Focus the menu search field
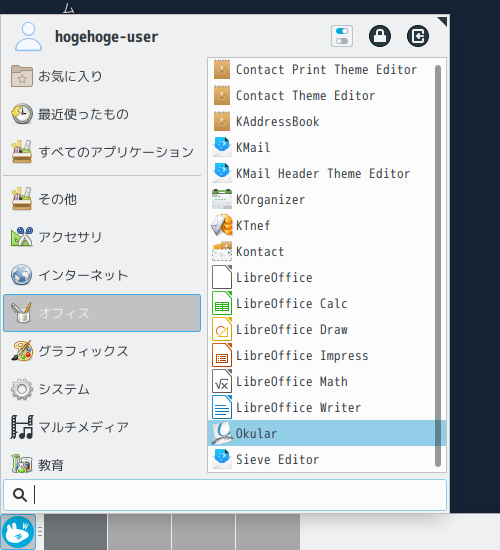Viewport: 500px width, 550px height. point(225,495)
